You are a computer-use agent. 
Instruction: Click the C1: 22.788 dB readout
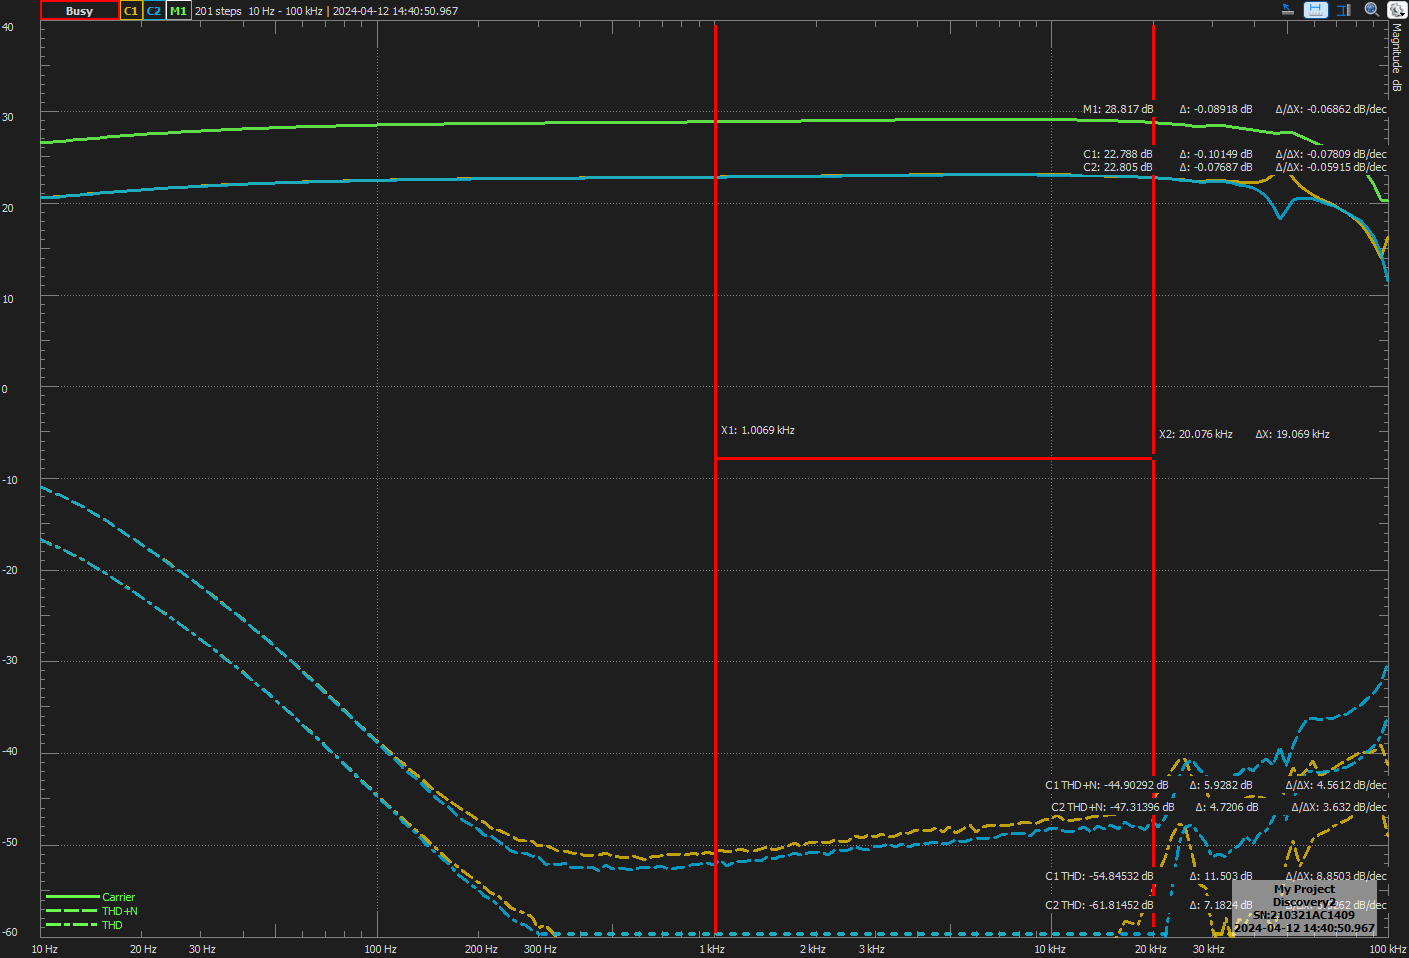click(x=1118, y=154)
